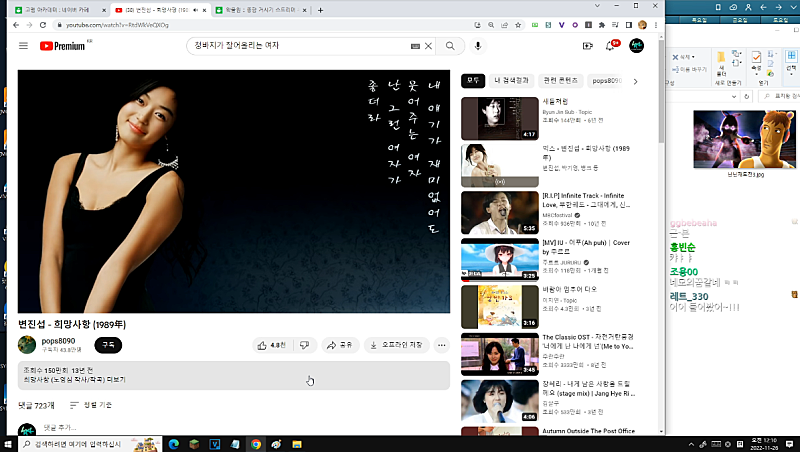
Task: Click the YouTube search magnifier button
Action: pos(450,46)
